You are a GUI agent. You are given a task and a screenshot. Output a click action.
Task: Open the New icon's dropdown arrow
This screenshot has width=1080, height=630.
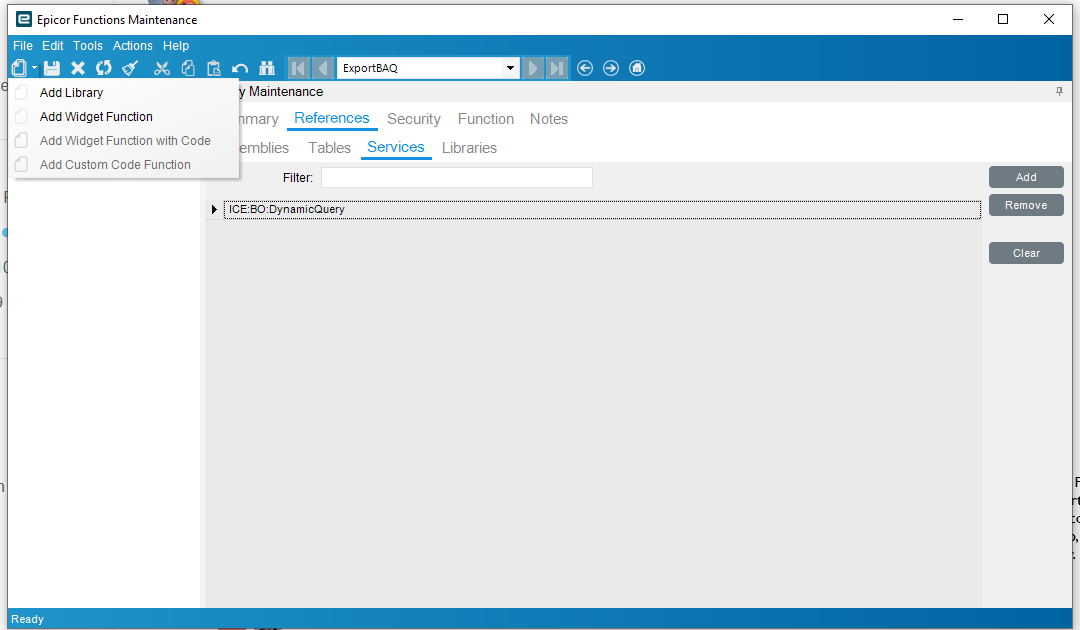pos(34,68)
